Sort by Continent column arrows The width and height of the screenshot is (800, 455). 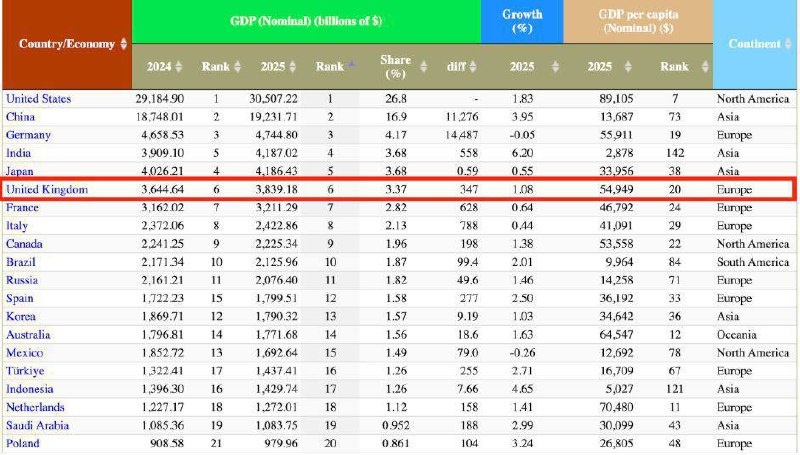click(788, 44)
